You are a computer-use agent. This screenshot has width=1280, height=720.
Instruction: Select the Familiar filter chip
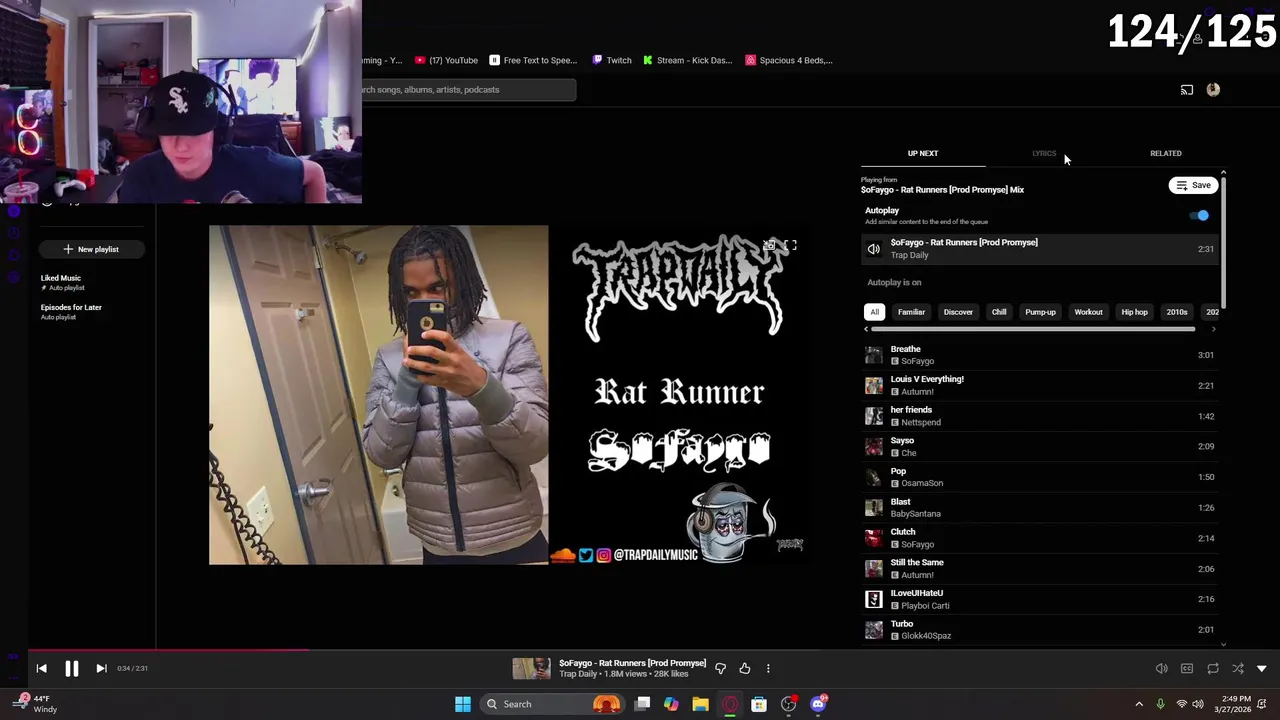click(911, 312)
